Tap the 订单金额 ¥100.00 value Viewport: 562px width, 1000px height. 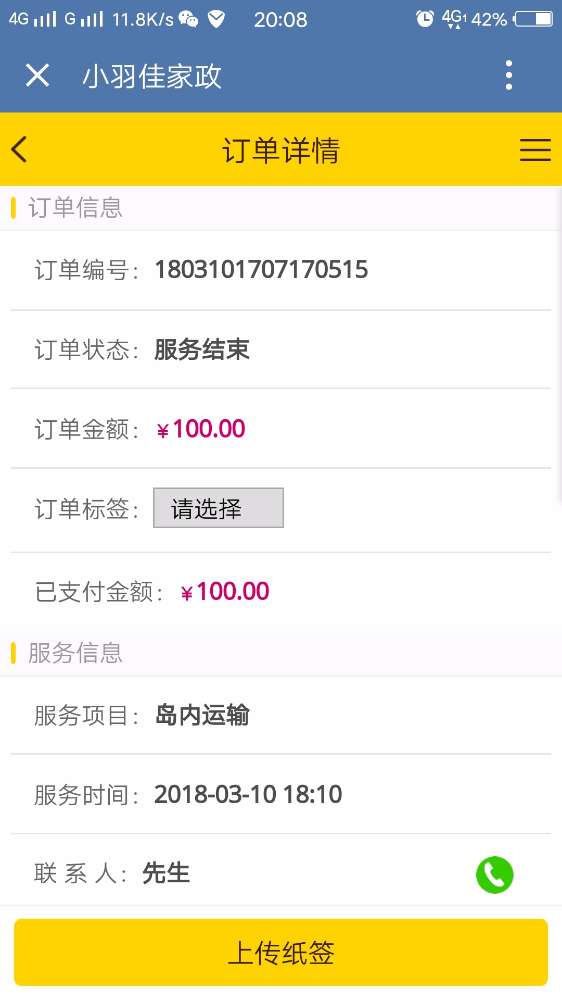coord(200,429)
